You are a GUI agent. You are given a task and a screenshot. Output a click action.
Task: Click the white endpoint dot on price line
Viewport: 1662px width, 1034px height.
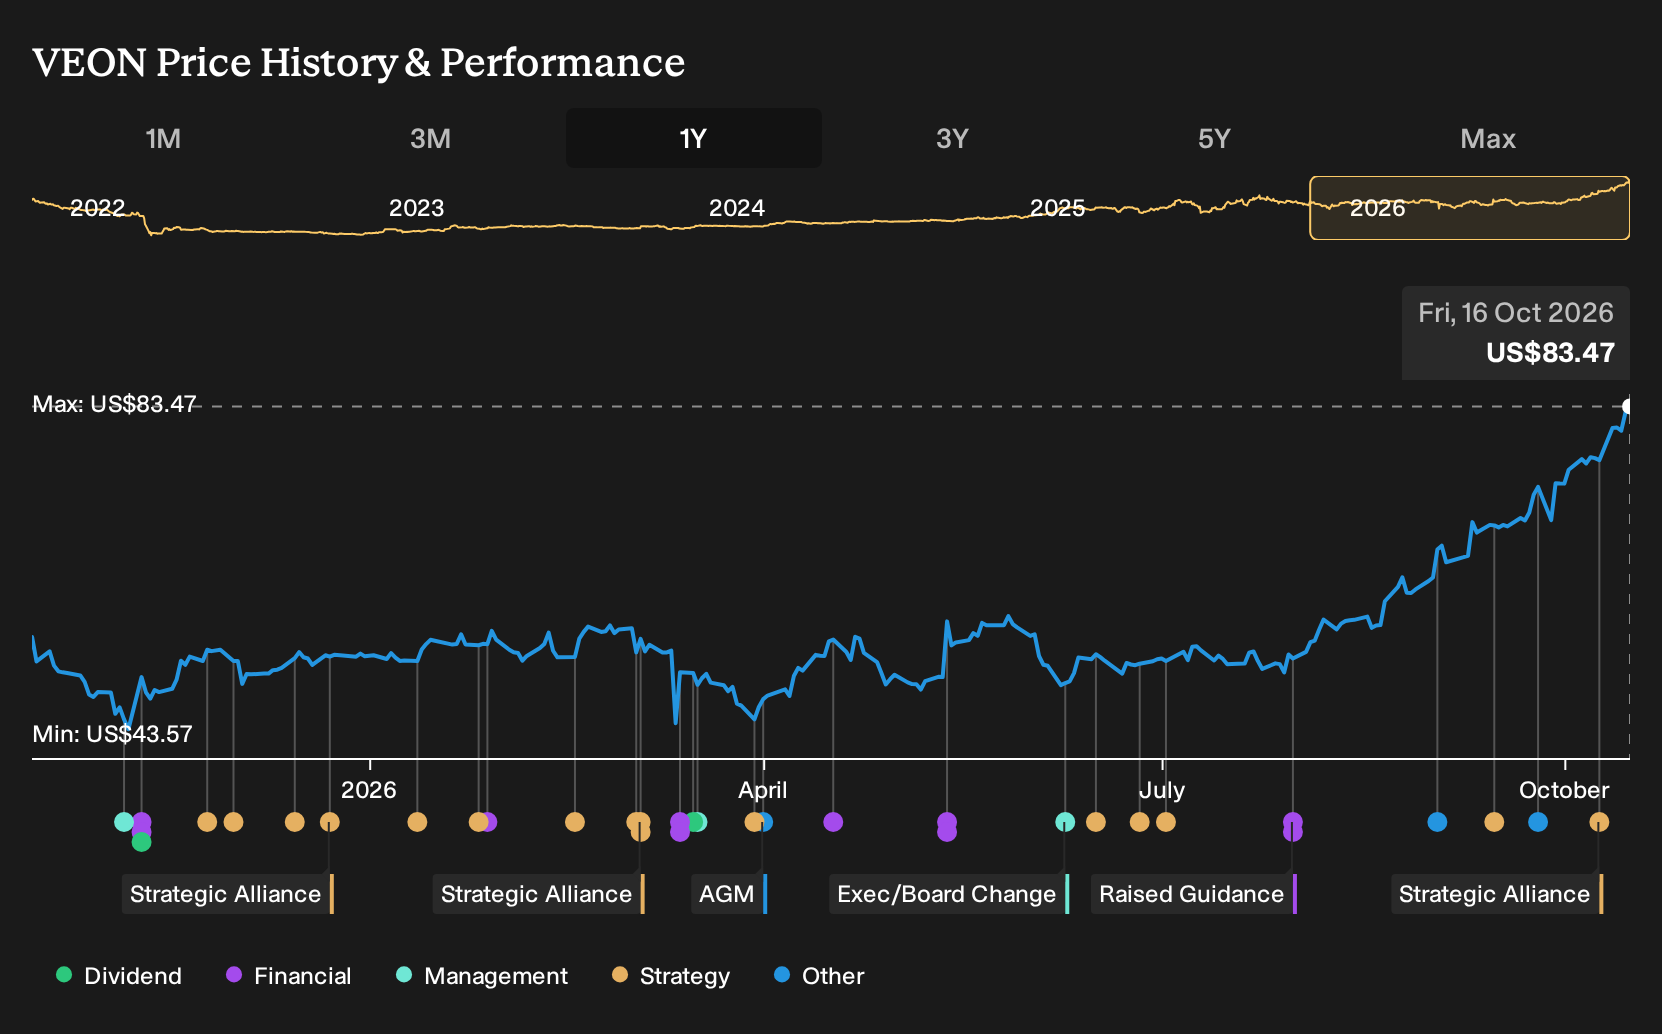tap(1628, 406)
